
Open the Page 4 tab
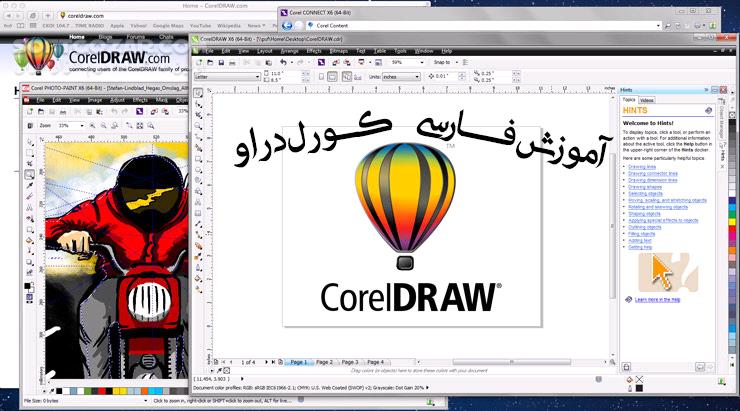[x=375, y=362]
